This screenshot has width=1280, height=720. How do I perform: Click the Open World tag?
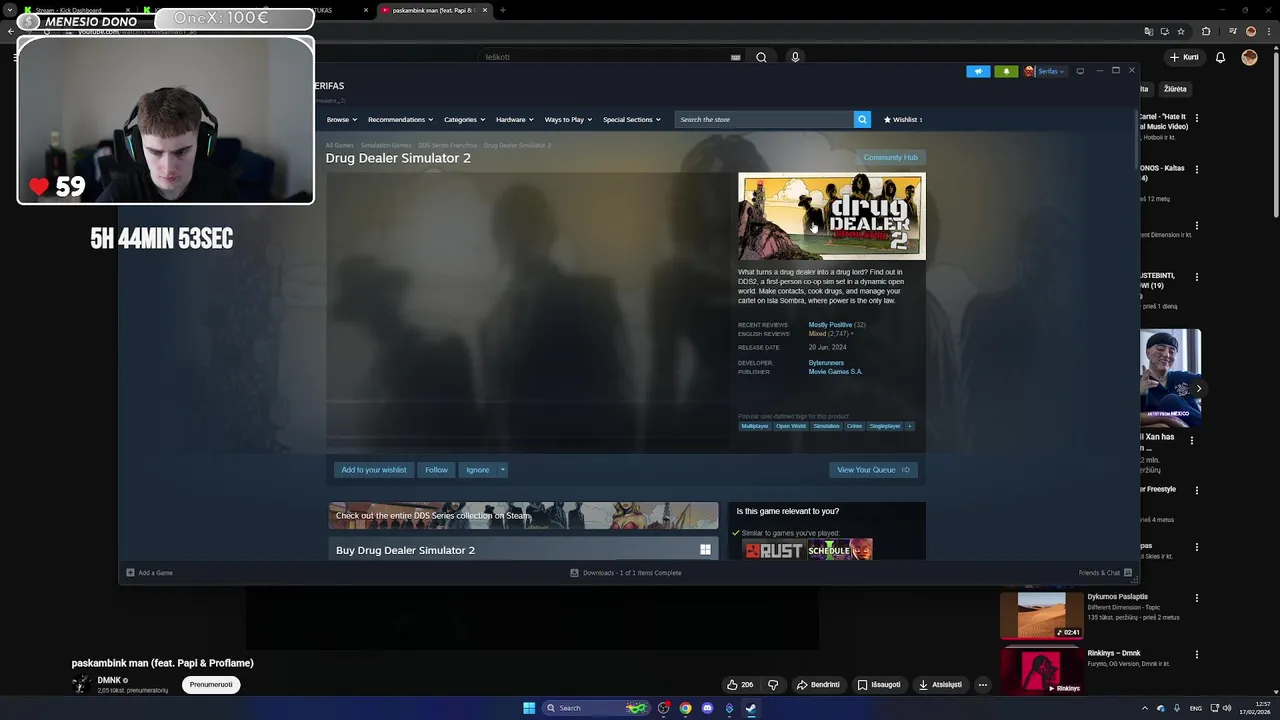790,426
